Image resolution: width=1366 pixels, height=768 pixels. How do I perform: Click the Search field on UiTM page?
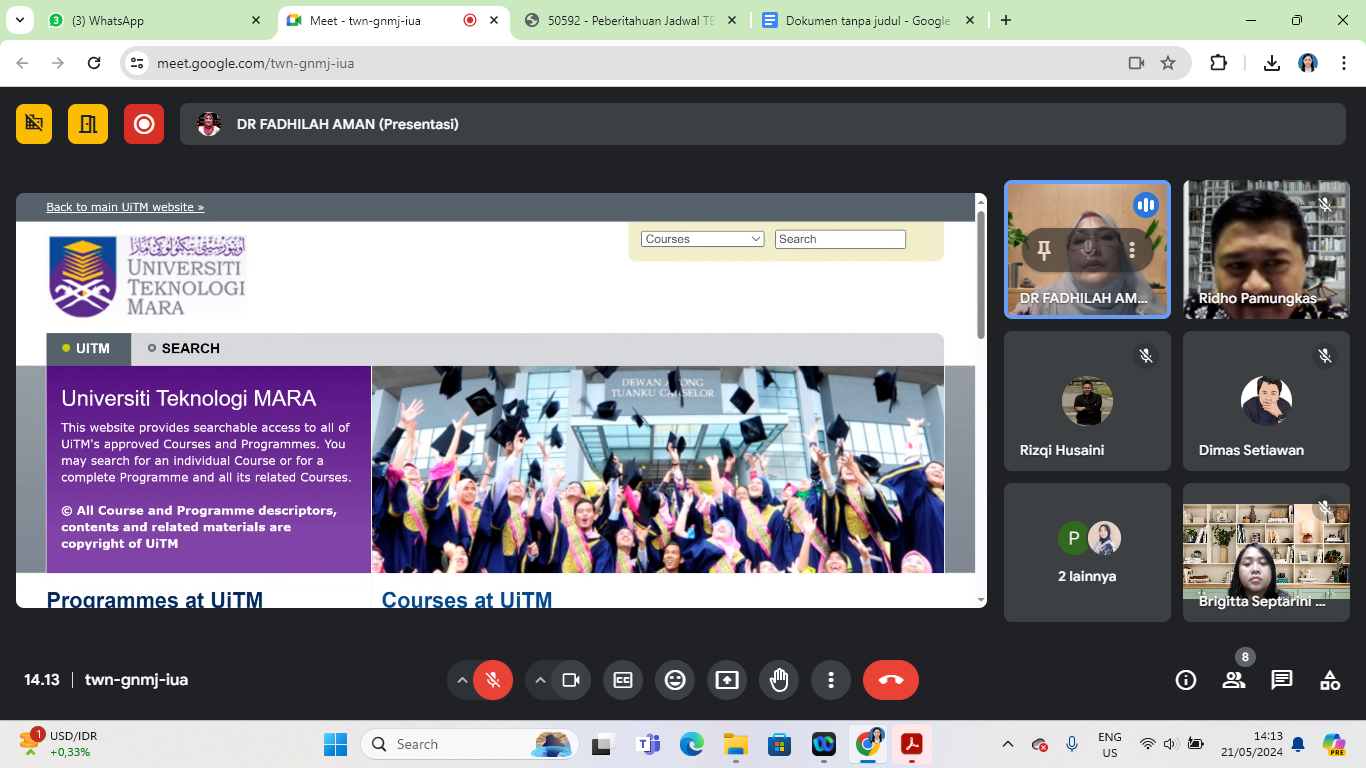(840, 239)
